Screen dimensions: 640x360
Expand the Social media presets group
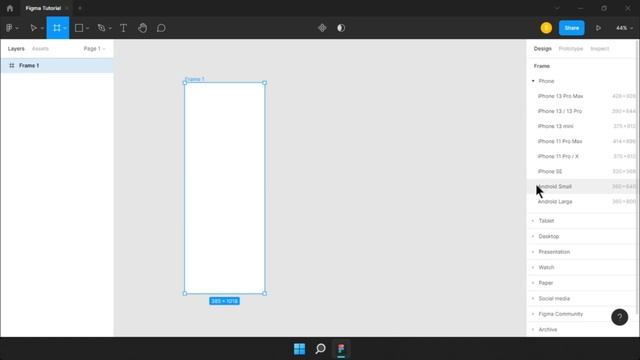point(533,298)
